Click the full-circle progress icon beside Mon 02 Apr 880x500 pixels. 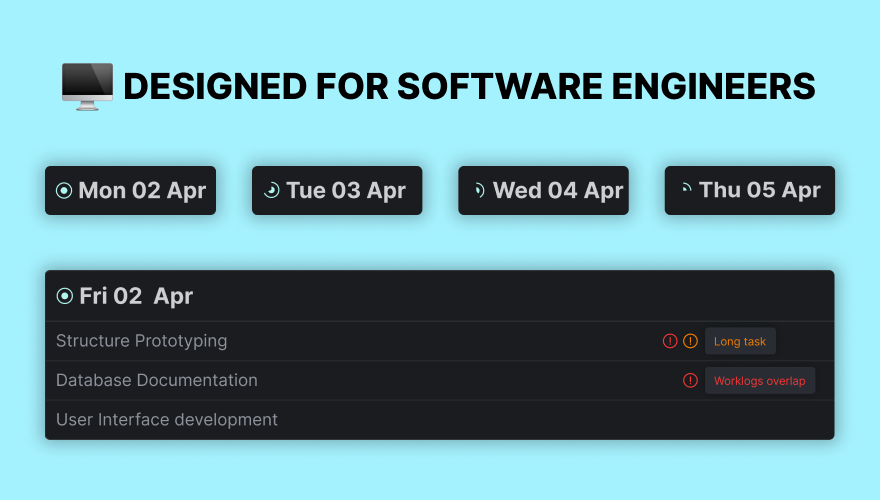point(64,191)
